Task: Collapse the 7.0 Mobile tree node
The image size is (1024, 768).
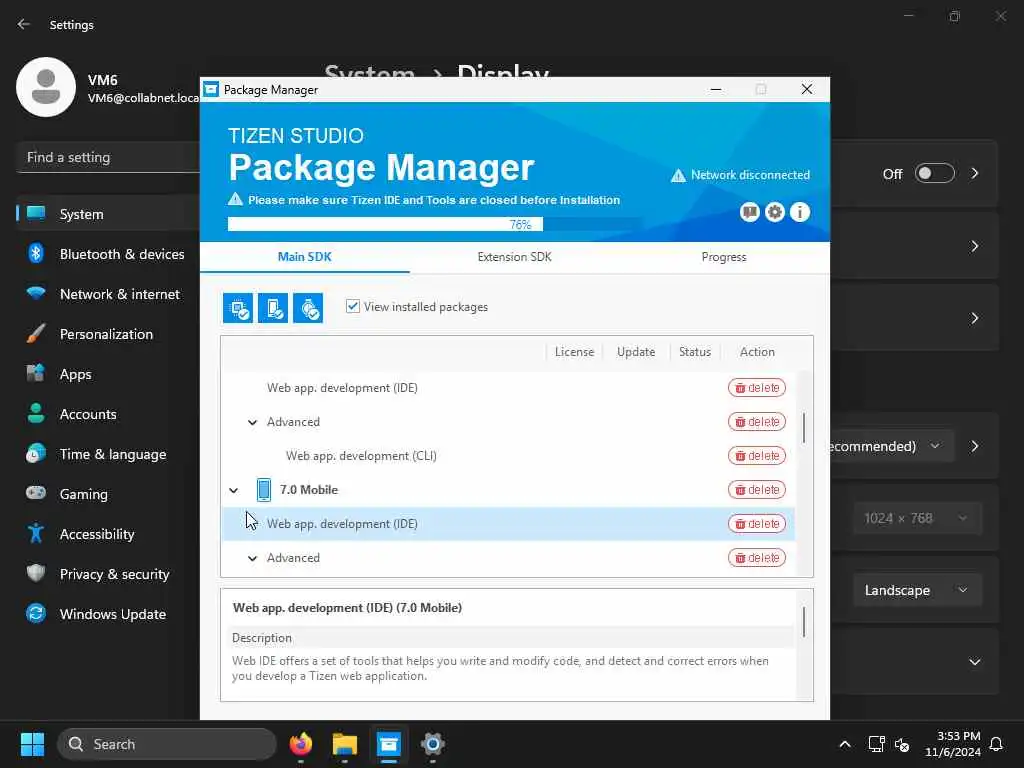Action: [x=234, y=490]
